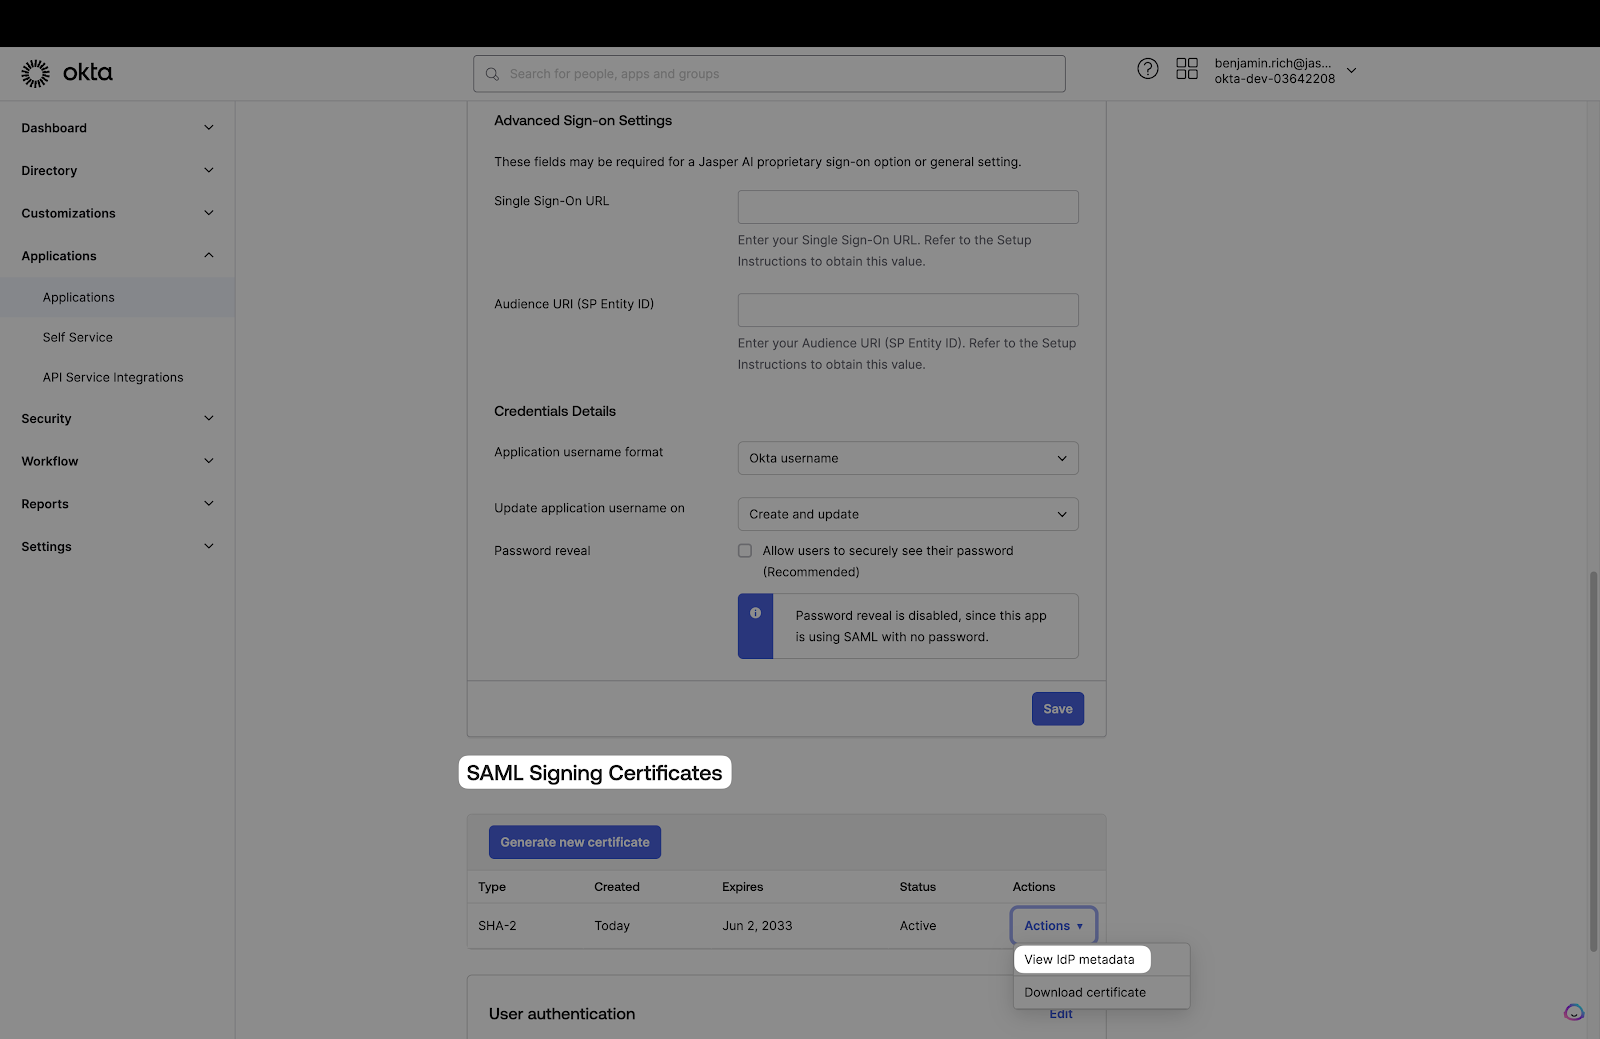Click the Single Sign-On URL field

[x=907, y=207]
